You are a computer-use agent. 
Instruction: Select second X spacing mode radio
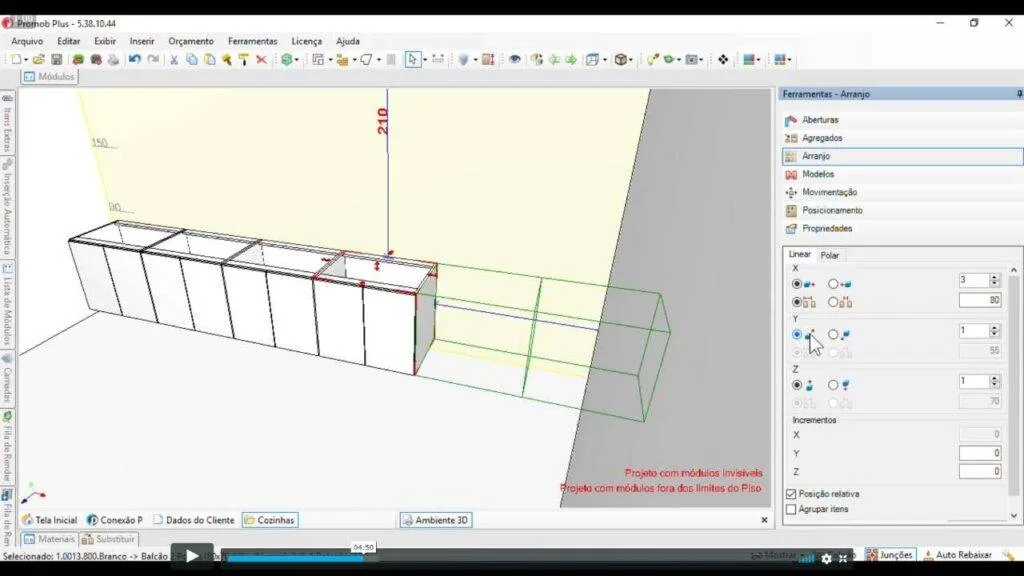[x=833, y=302]
